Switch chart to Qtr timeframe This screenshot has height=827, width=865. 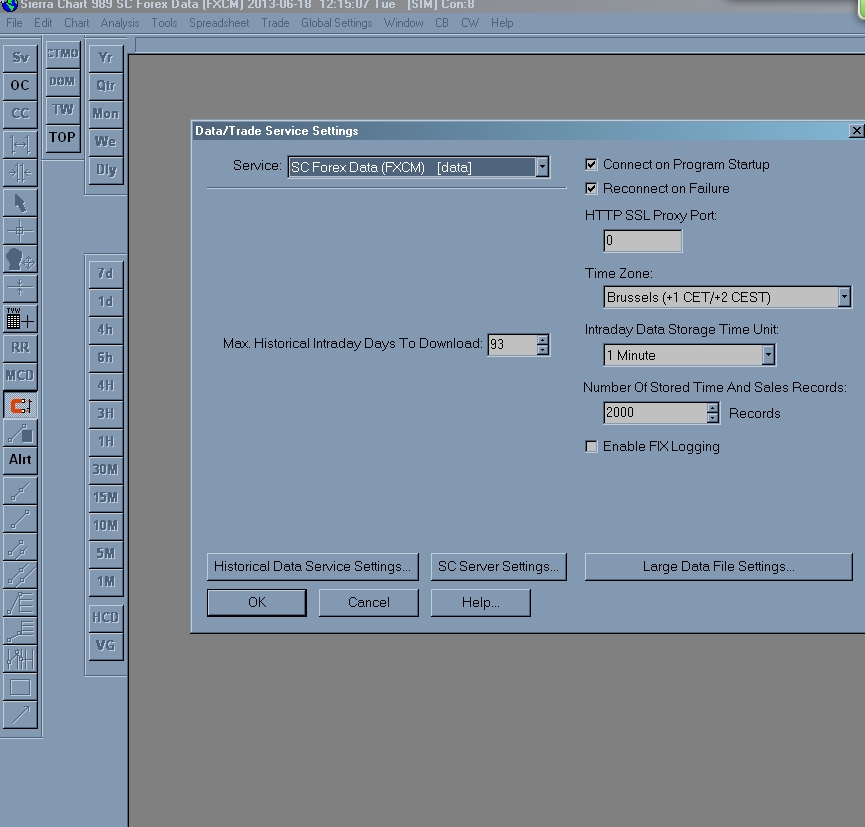tap(106, 86)
